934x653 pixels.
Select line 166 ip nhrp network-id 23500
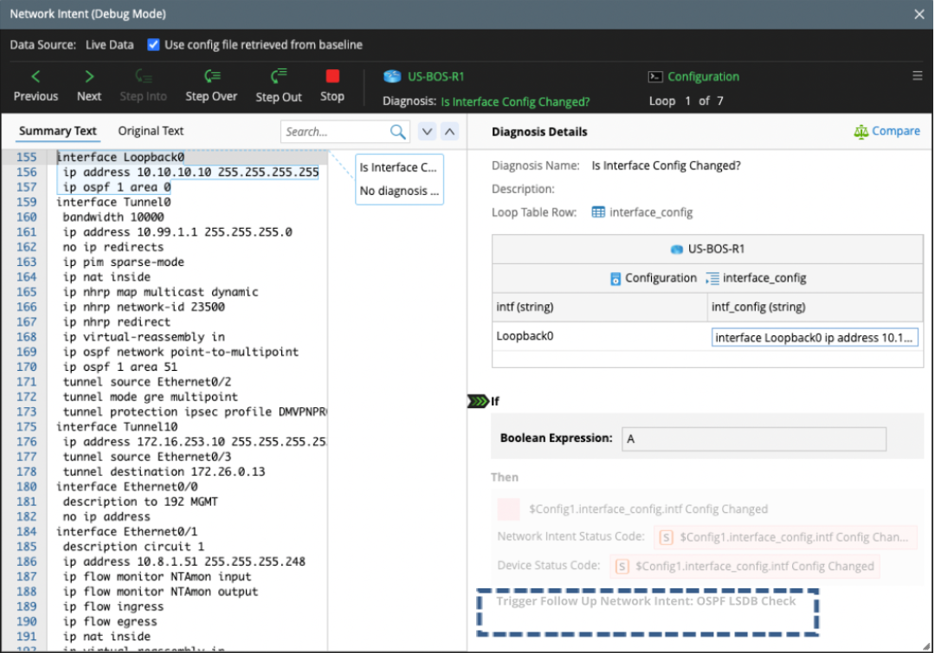point(144,307)
